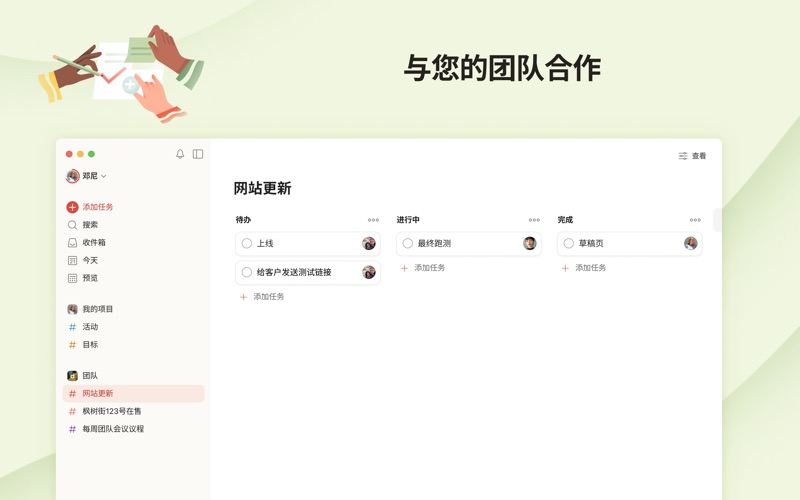Mark 上线 task complete
Screen dimensions: 800x500
(247, 243)
